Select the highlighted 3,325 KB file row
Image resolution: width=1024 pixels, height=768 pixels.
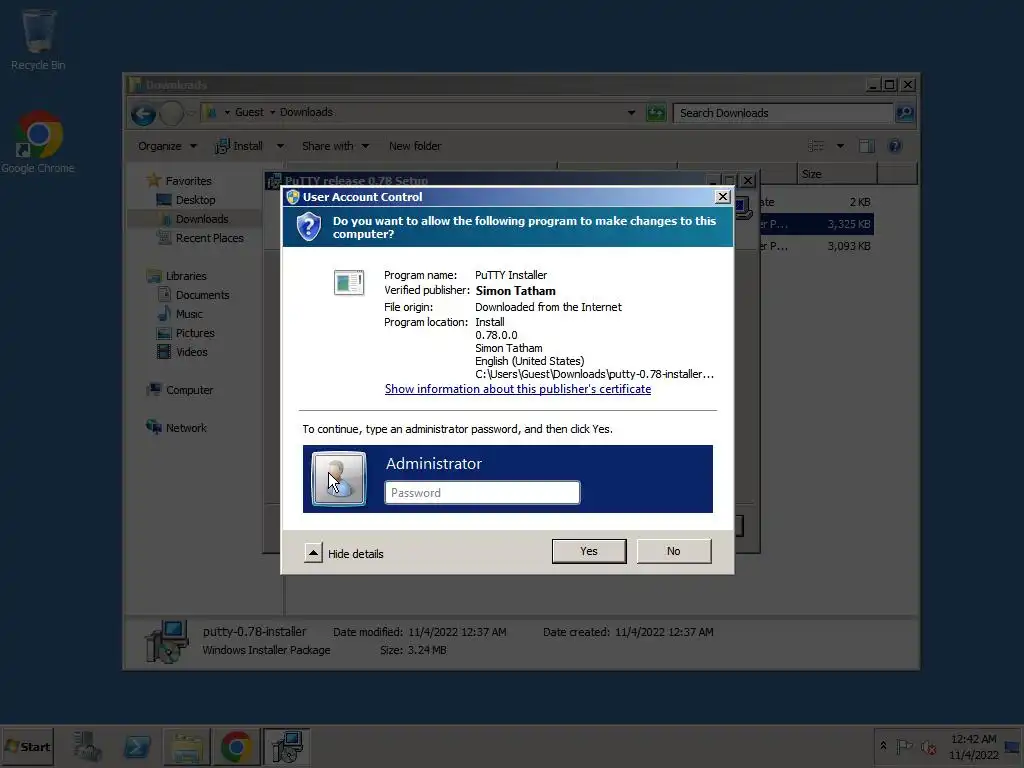coord(815,224)
